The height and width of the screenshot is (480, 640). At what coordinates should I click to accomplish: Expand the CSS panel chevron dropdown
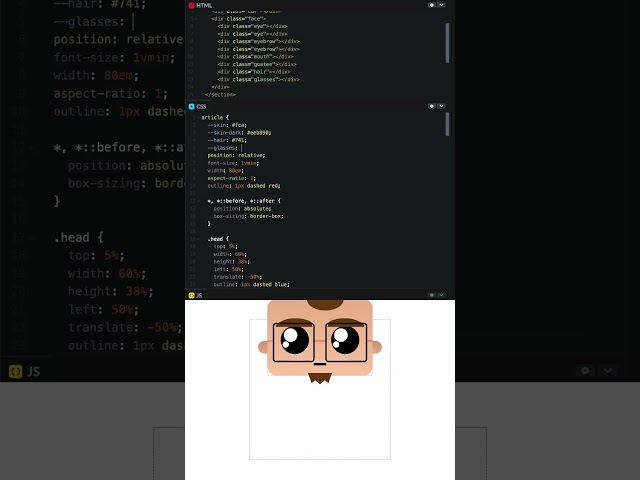pos(441,106)
